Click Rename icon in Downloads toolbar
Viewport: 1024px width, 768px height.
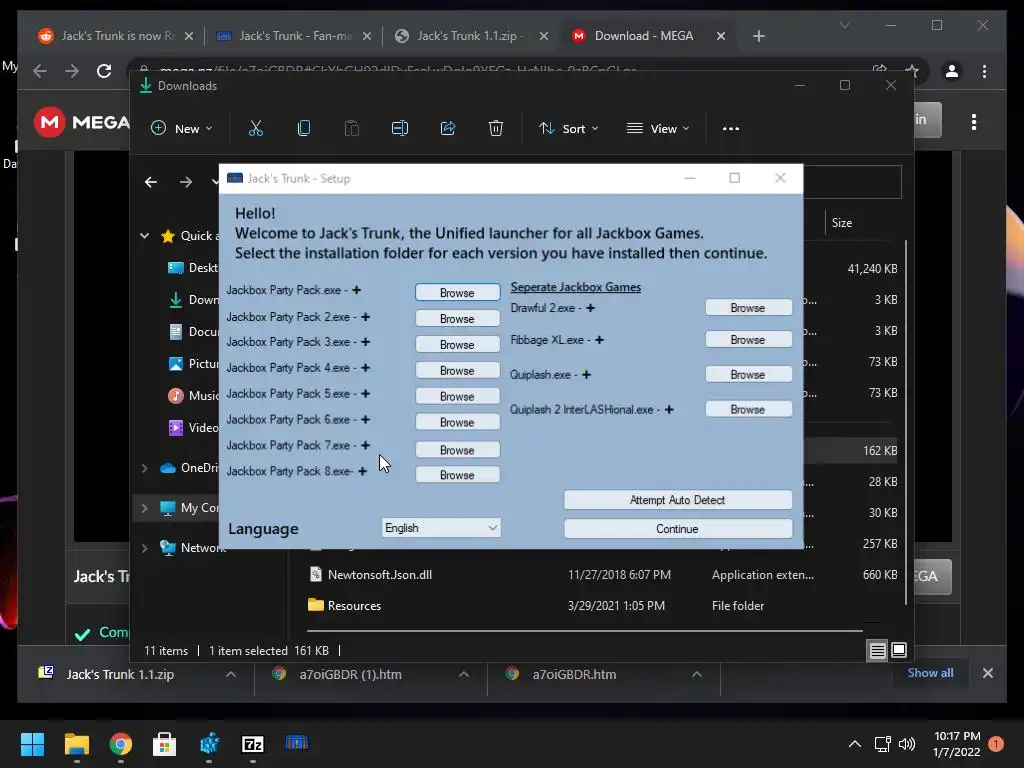(400, 128)
